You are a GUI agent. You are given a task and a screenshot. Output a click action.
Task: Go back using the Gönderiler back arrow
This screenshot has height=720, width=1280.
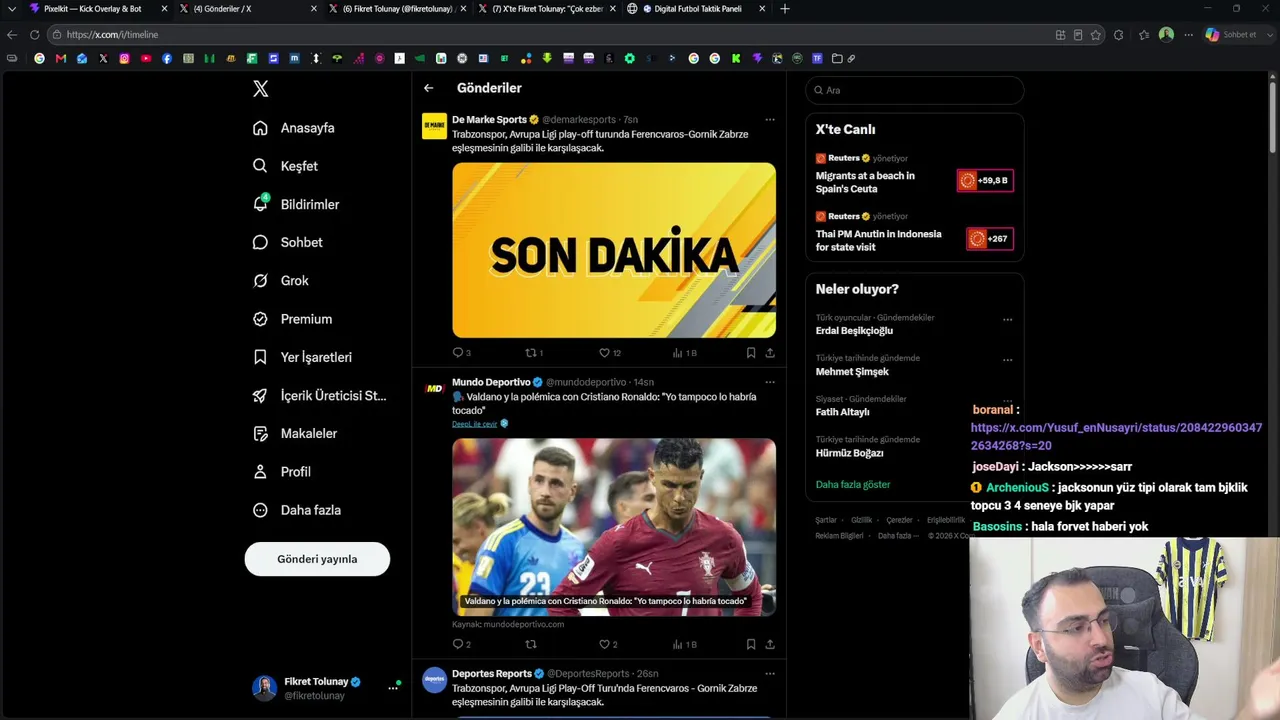[429, 88]
